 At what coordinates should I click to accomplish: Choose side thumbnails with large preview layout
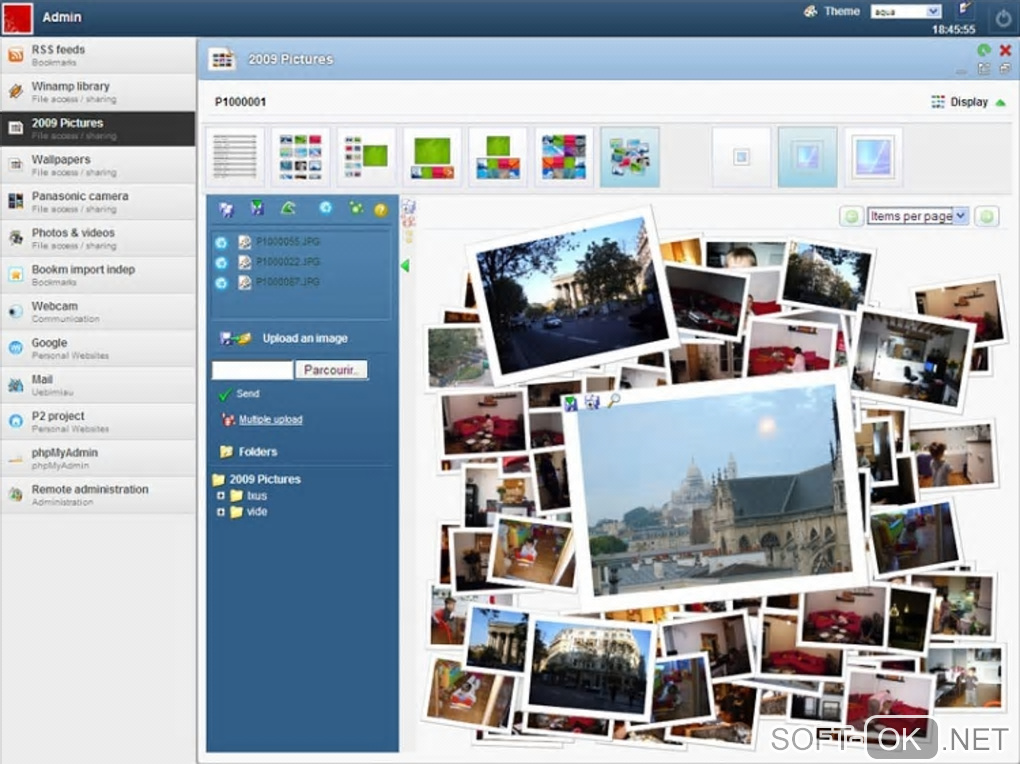pyautogui.click(x=366, y=157)
